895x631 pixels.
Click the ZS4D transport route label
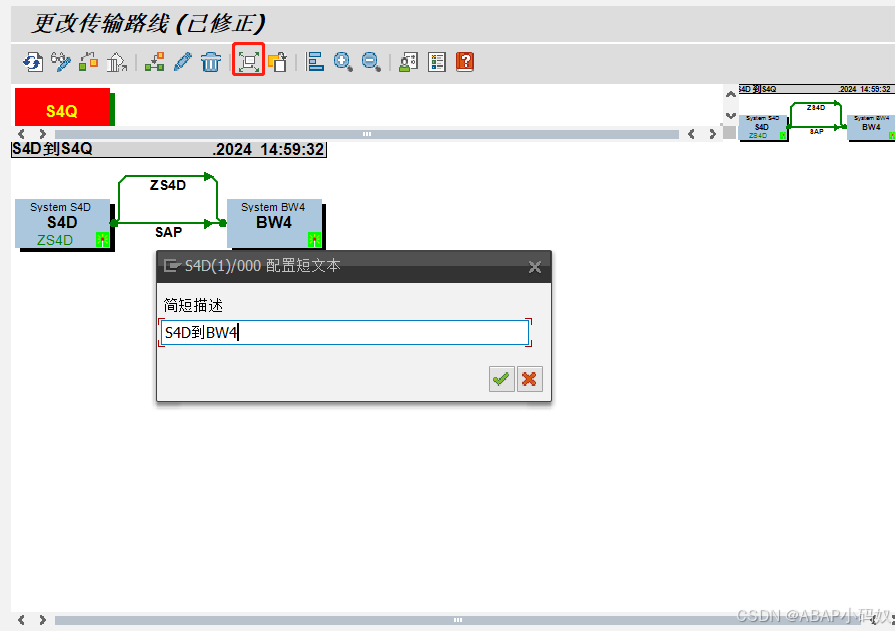pyautogui.click(x=168, y=185)
